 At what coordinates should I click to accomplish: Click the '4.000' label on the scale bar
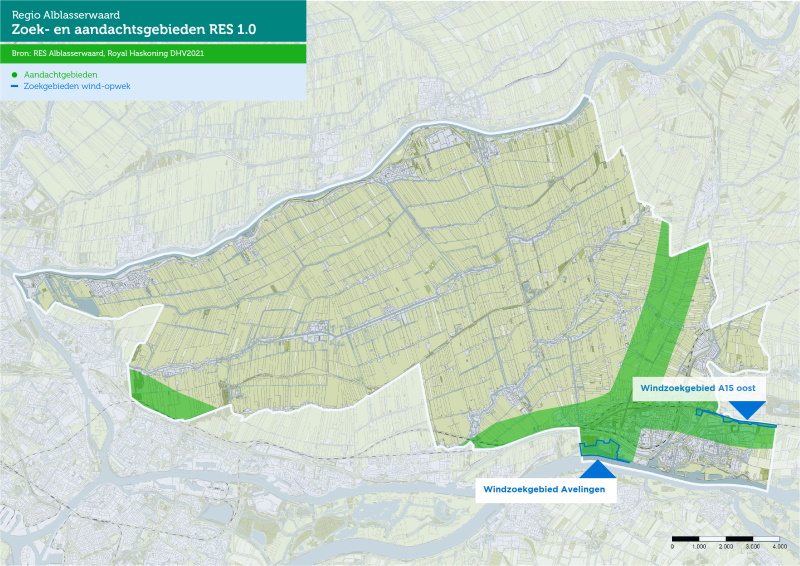[x=779, y=548]
